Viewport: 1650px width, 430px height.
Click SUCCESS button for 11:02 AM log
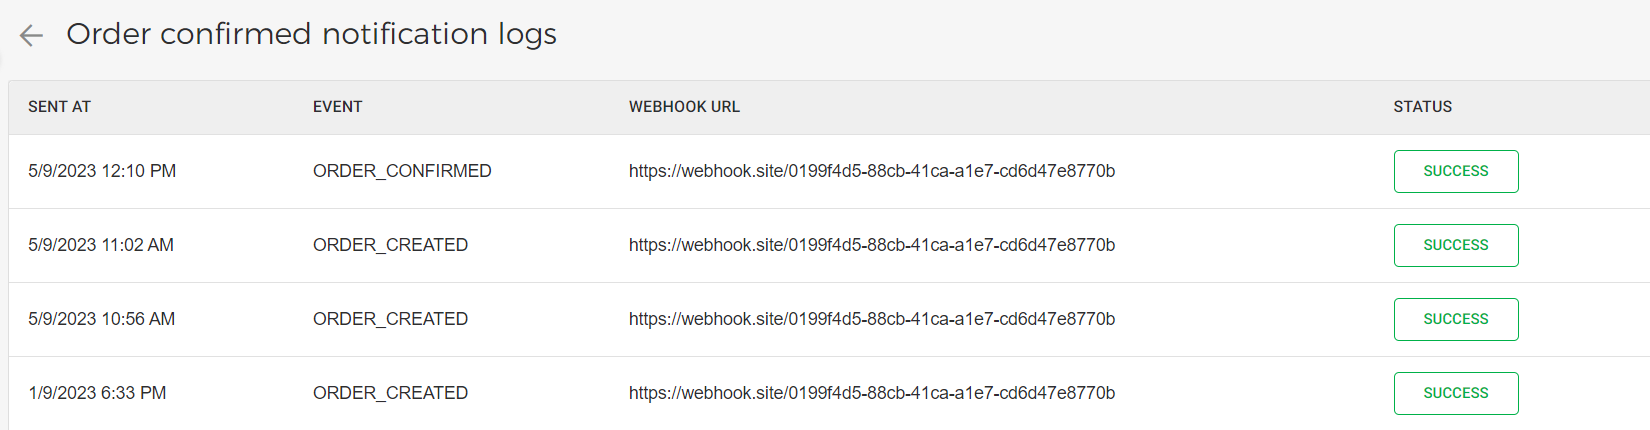coord(1455,245)
